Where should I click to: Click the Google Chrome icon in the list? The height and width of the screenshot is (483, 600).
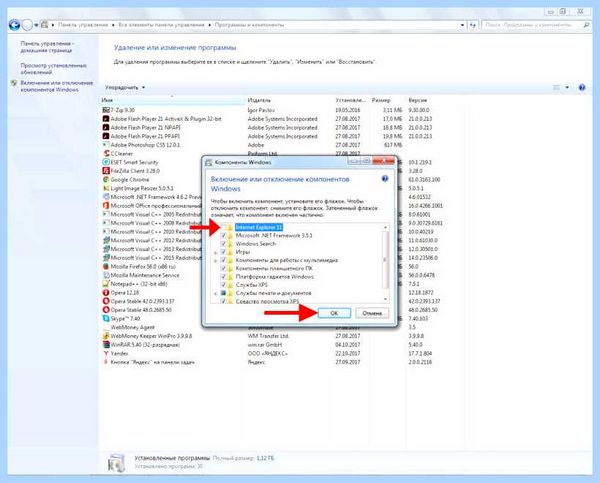106,179
